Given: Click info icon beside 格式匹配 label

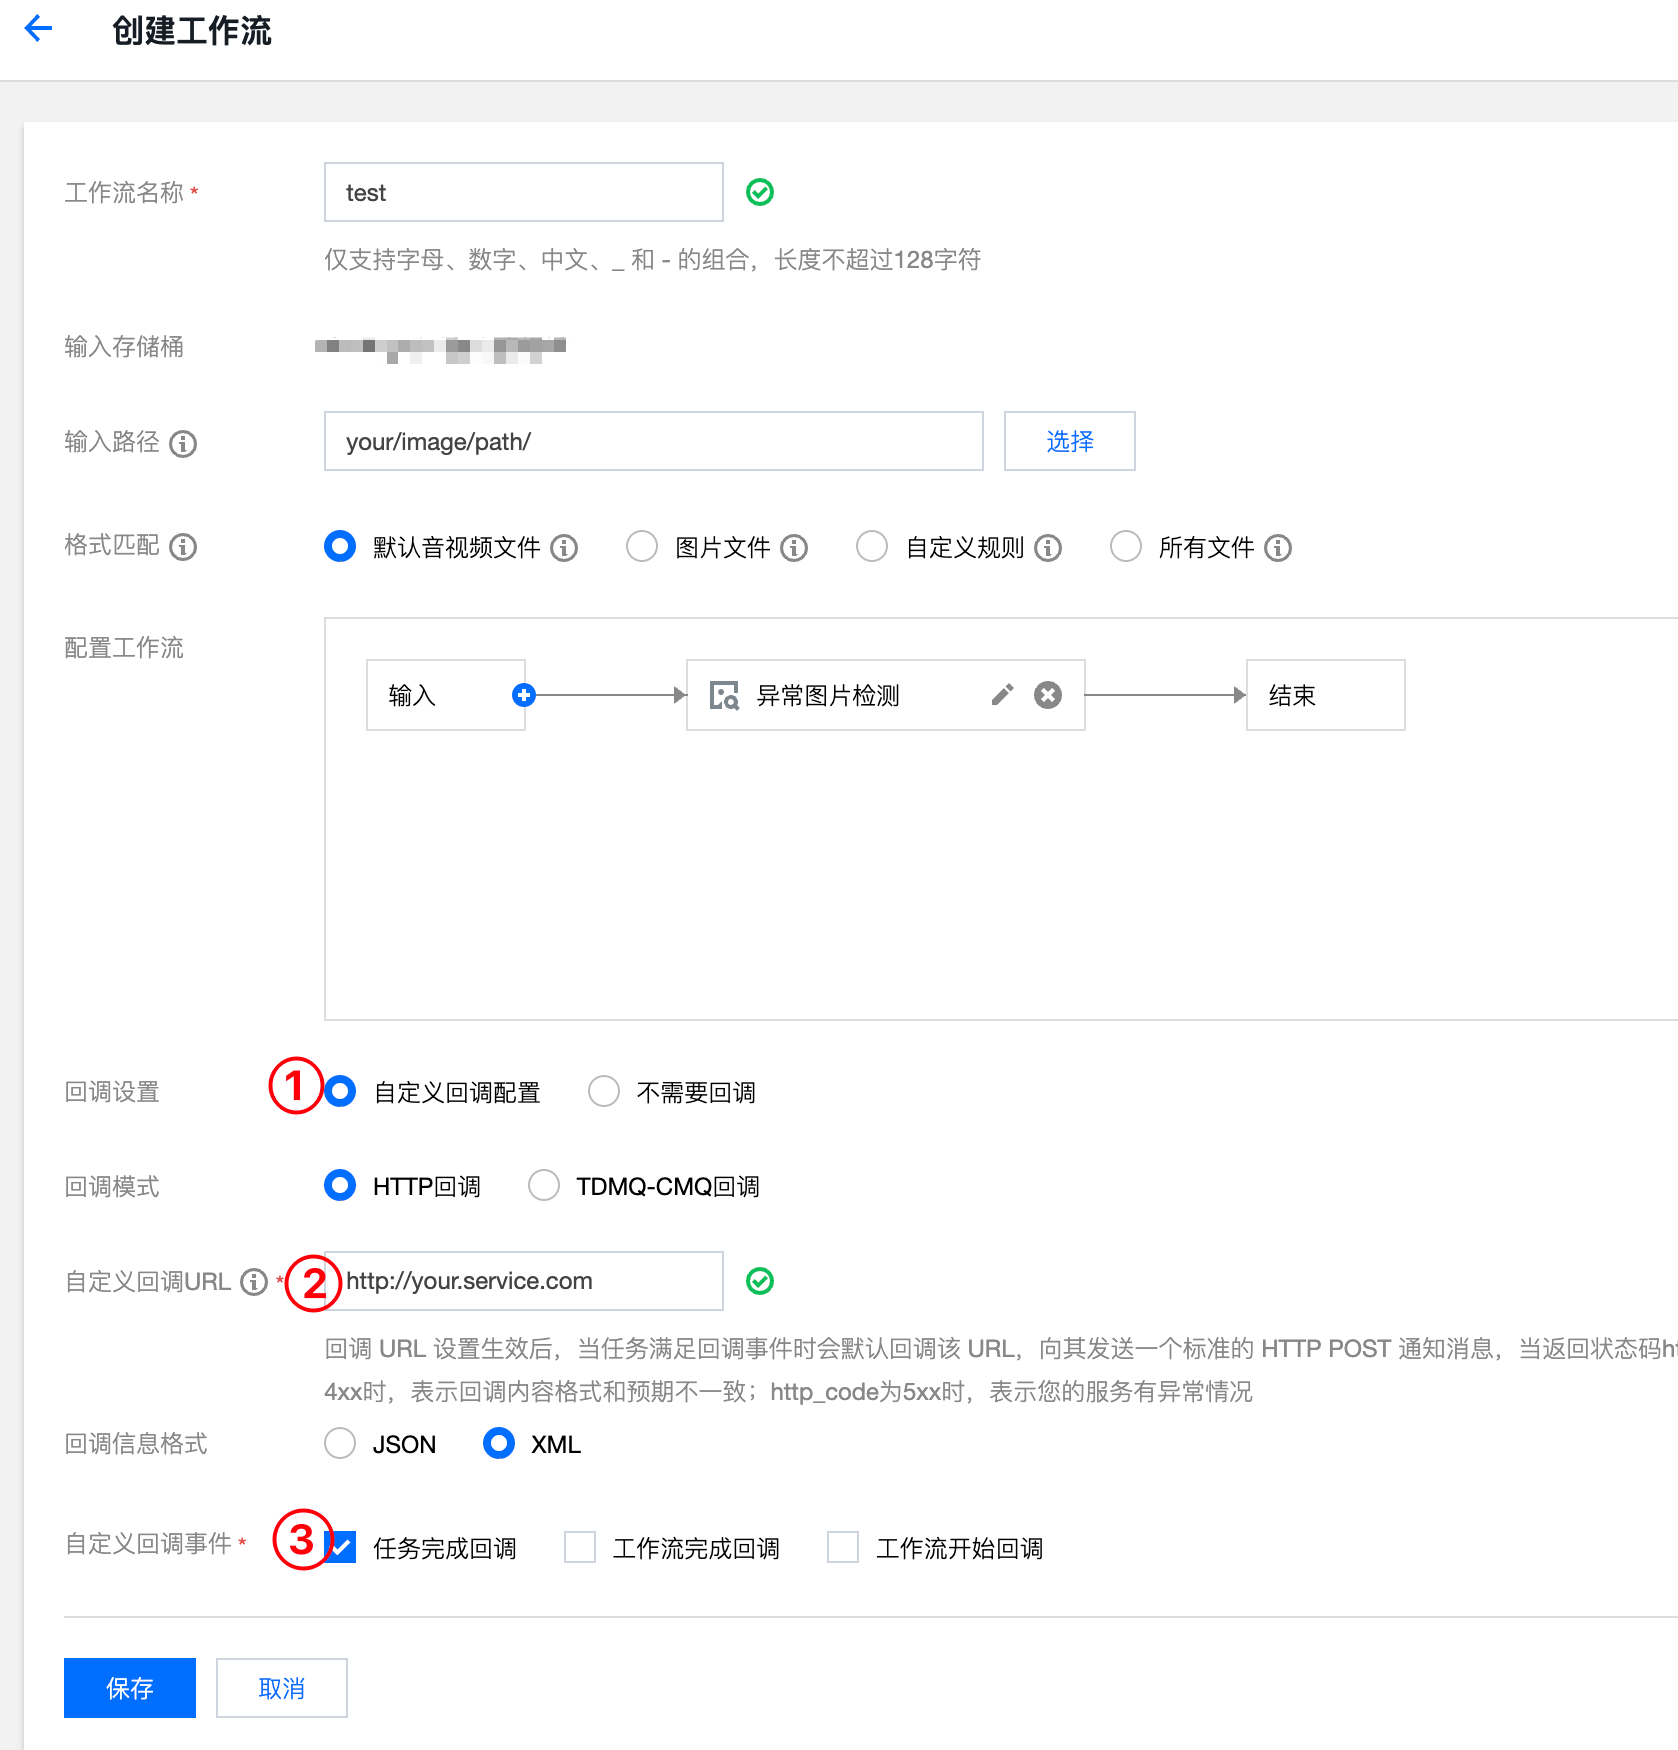Looking at the screenshot, I should click(x=183, y=547).
